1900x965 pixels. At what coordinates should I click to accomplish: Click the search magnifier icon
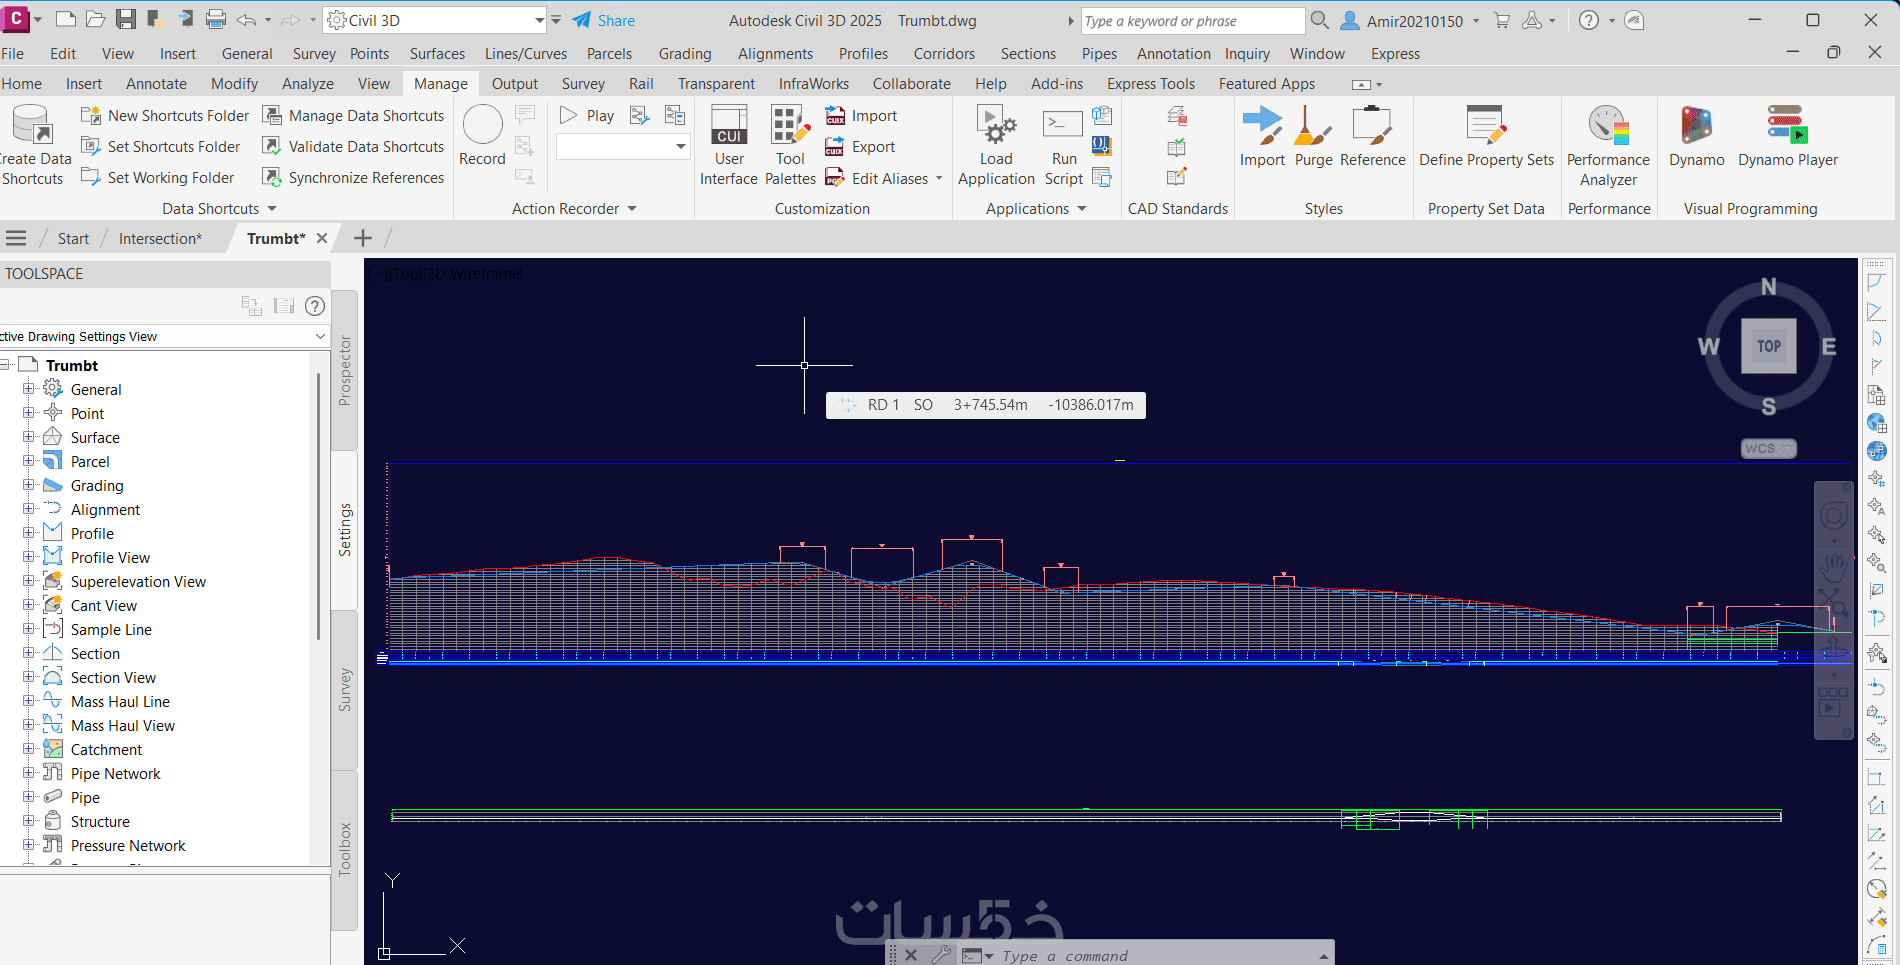[x=1320, y=20]
